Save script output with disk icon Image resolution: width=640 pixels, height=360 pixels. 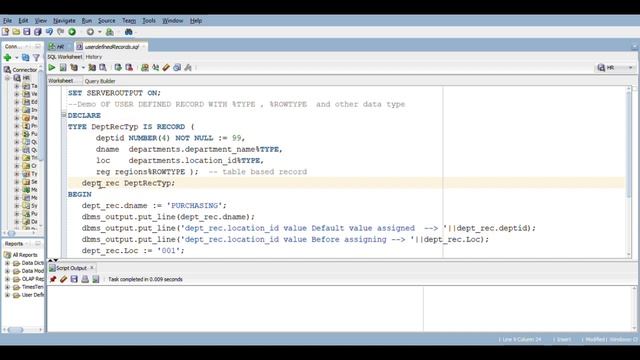click(74, 279)
